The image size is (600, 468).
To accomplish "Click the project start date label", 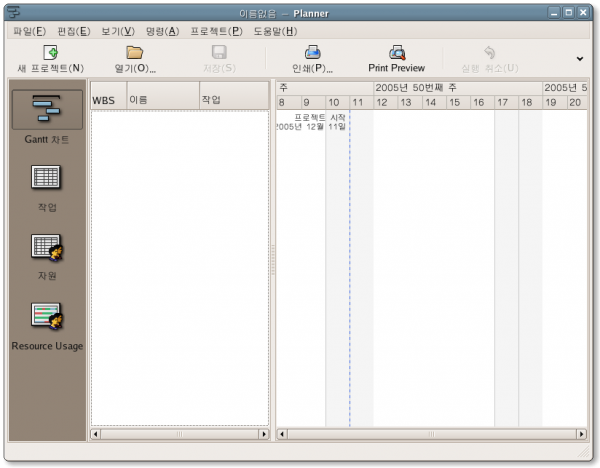I will [311, 122].
